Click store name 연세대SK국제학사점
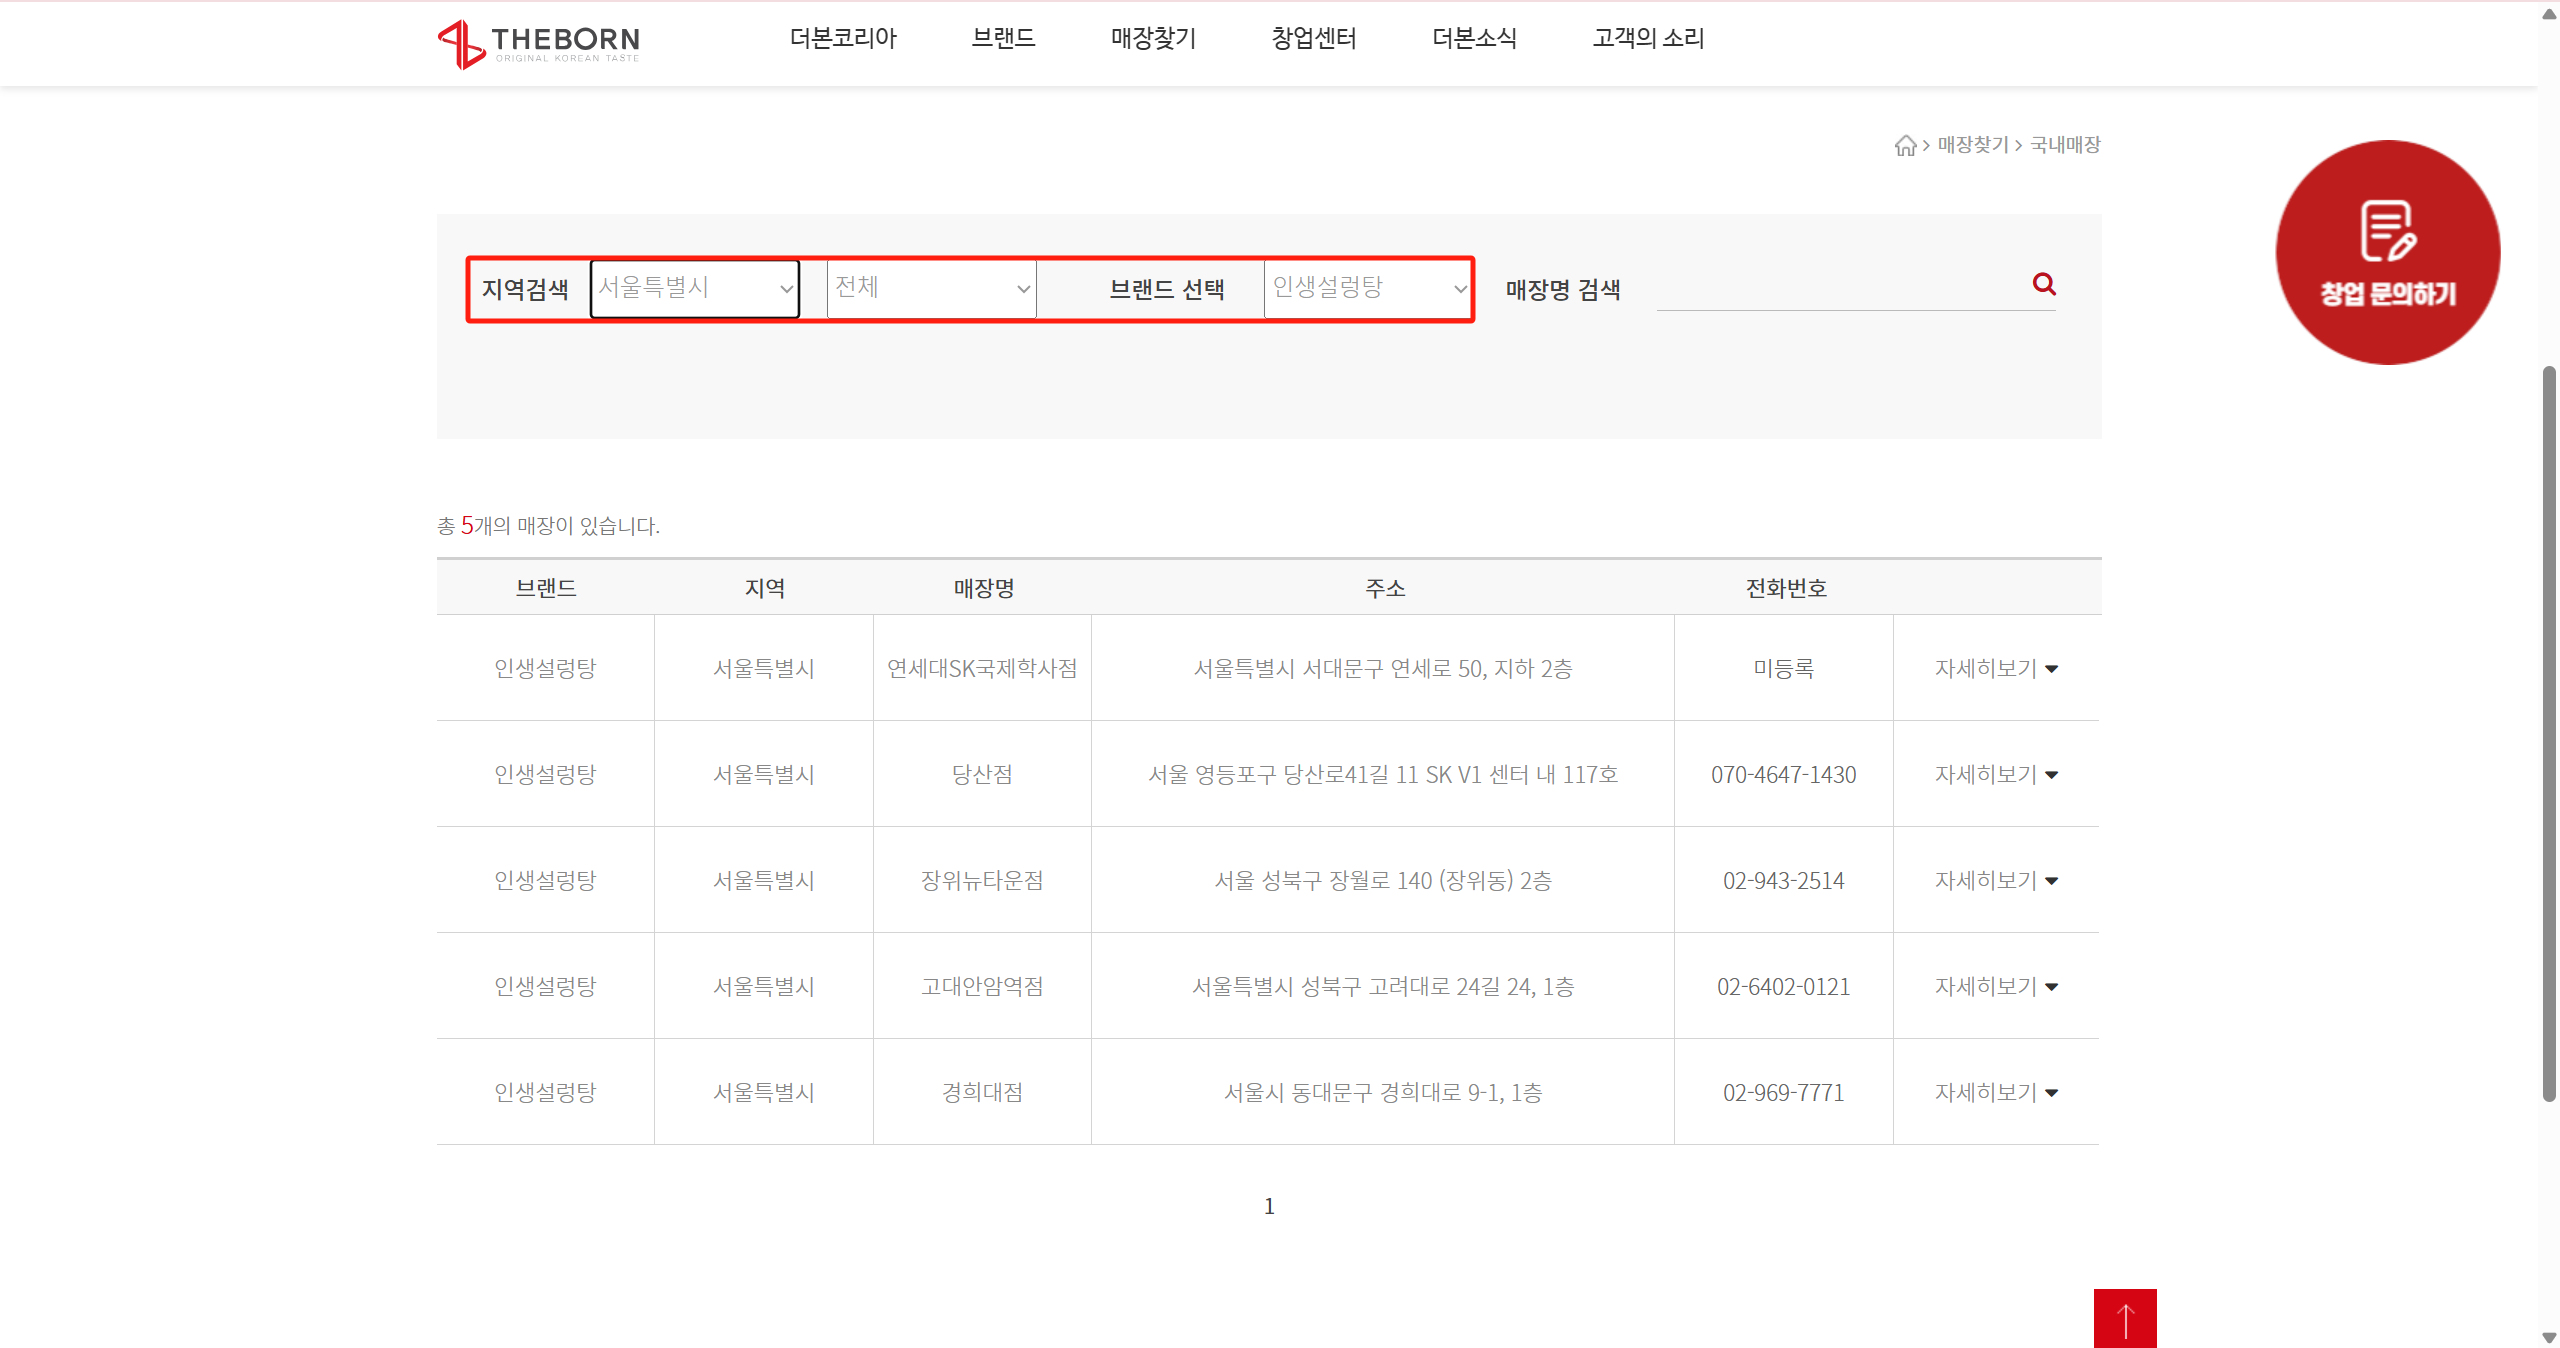This screenshot has width=2560, height=1348. 982,668
